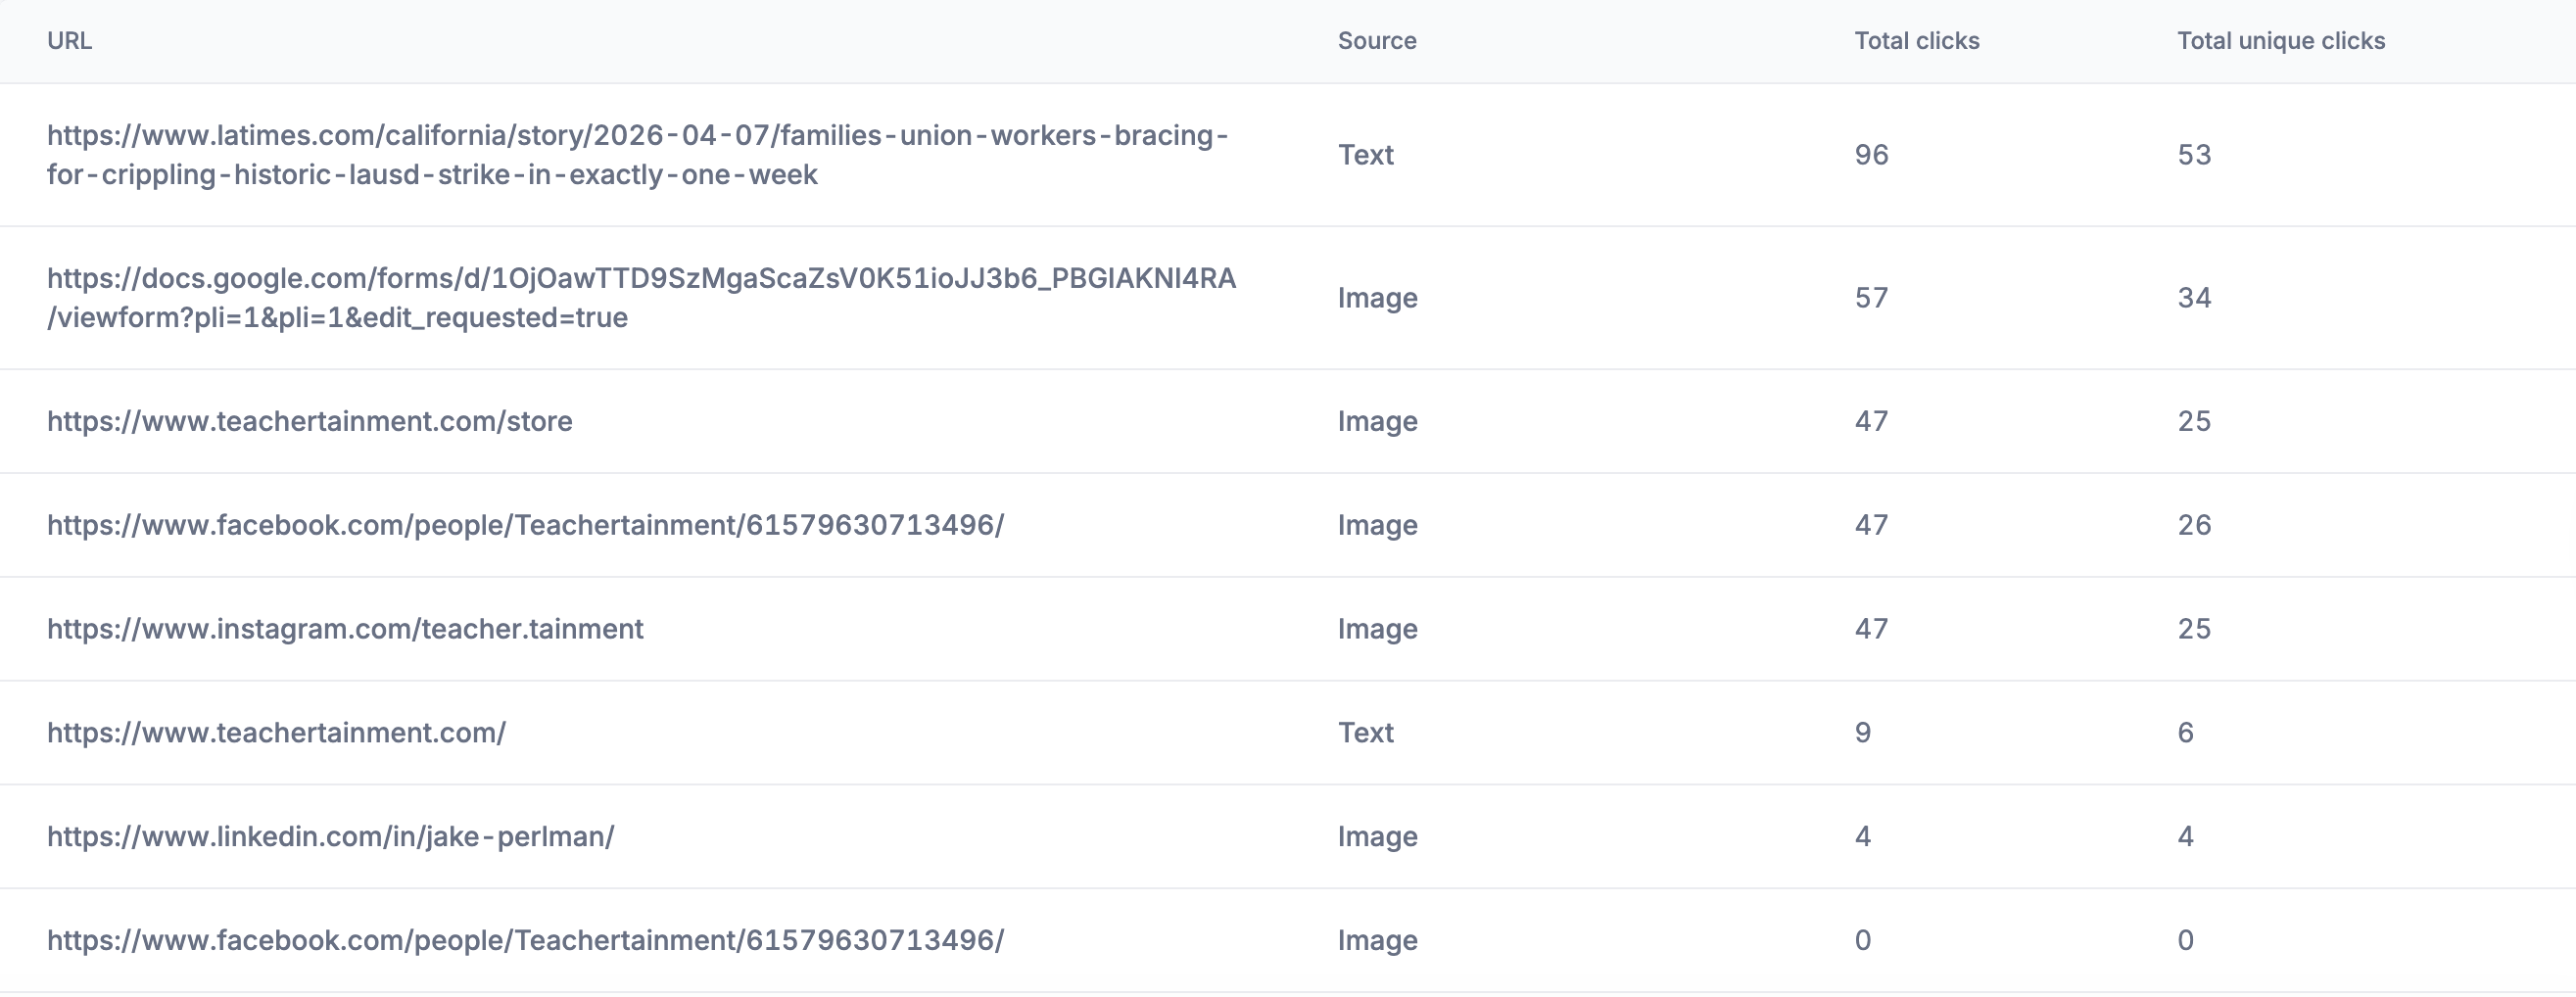Sort by the Source column header
This screenshot has width=2576, height=997.
(x=1376, y=41)
